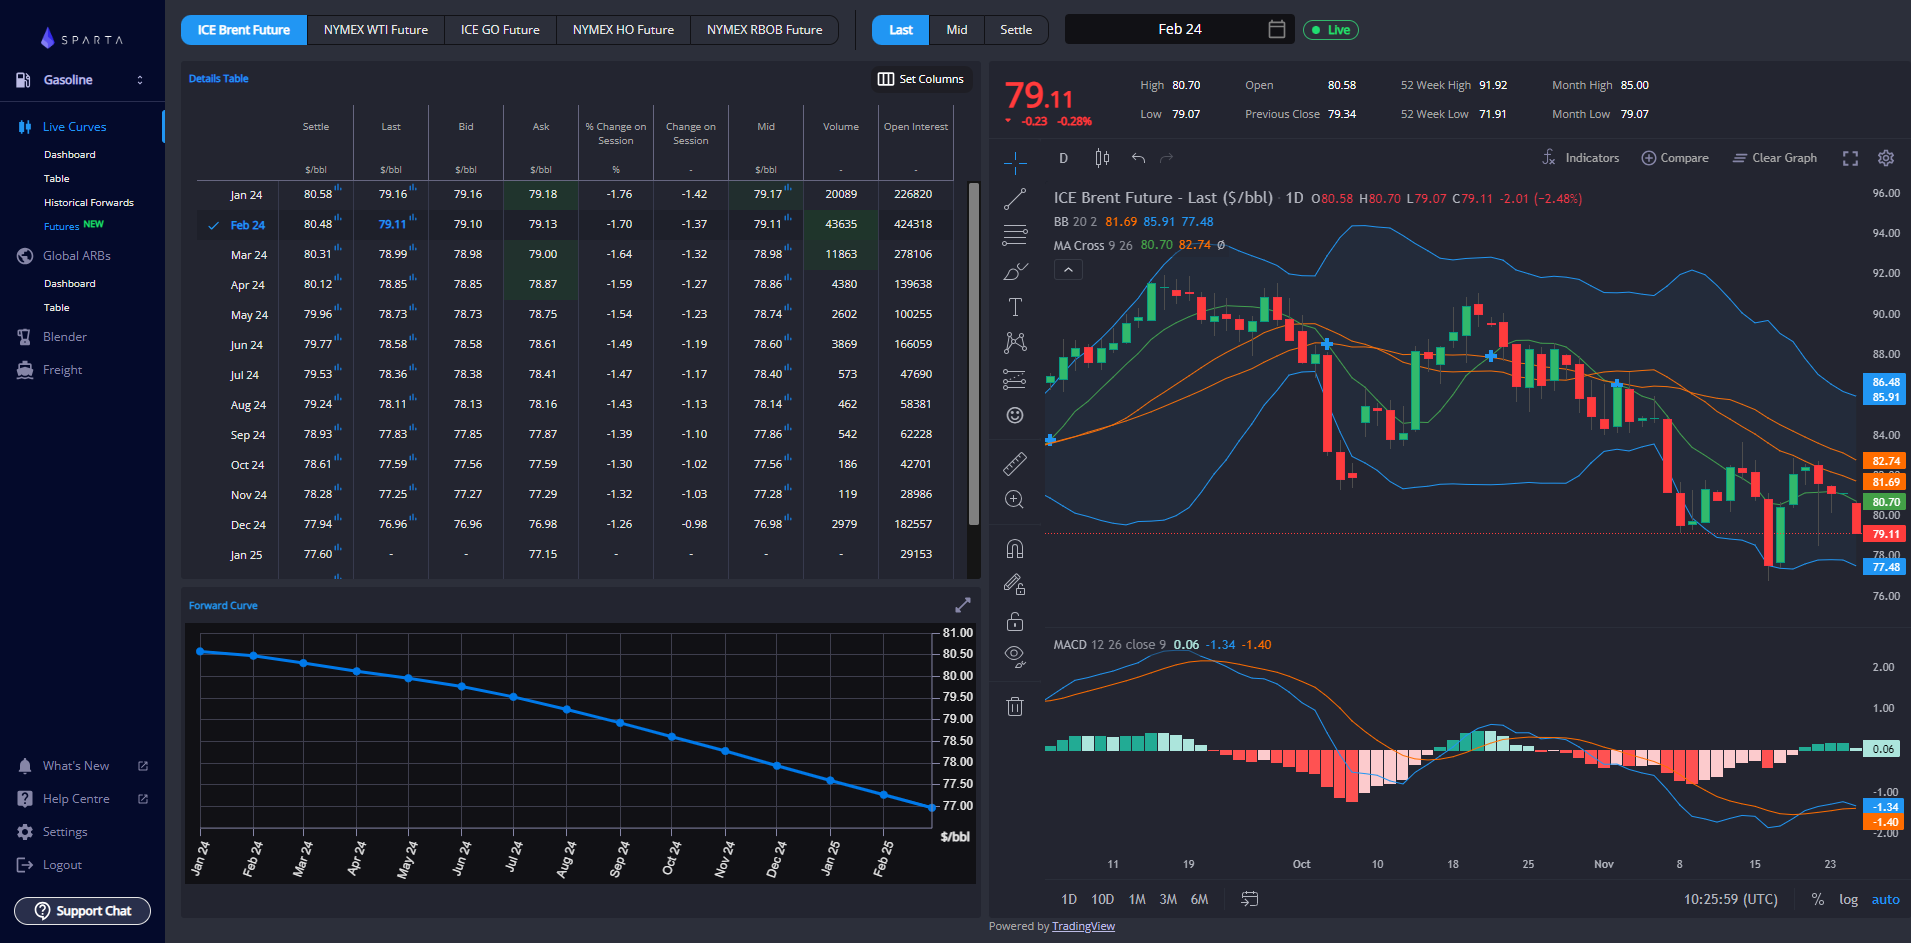Activate the zoom in tool

tap(1015, 499)
